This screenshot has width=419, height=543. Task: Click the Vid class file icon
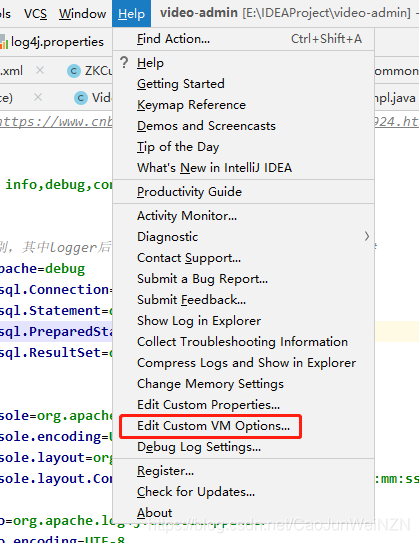[81, 98]
